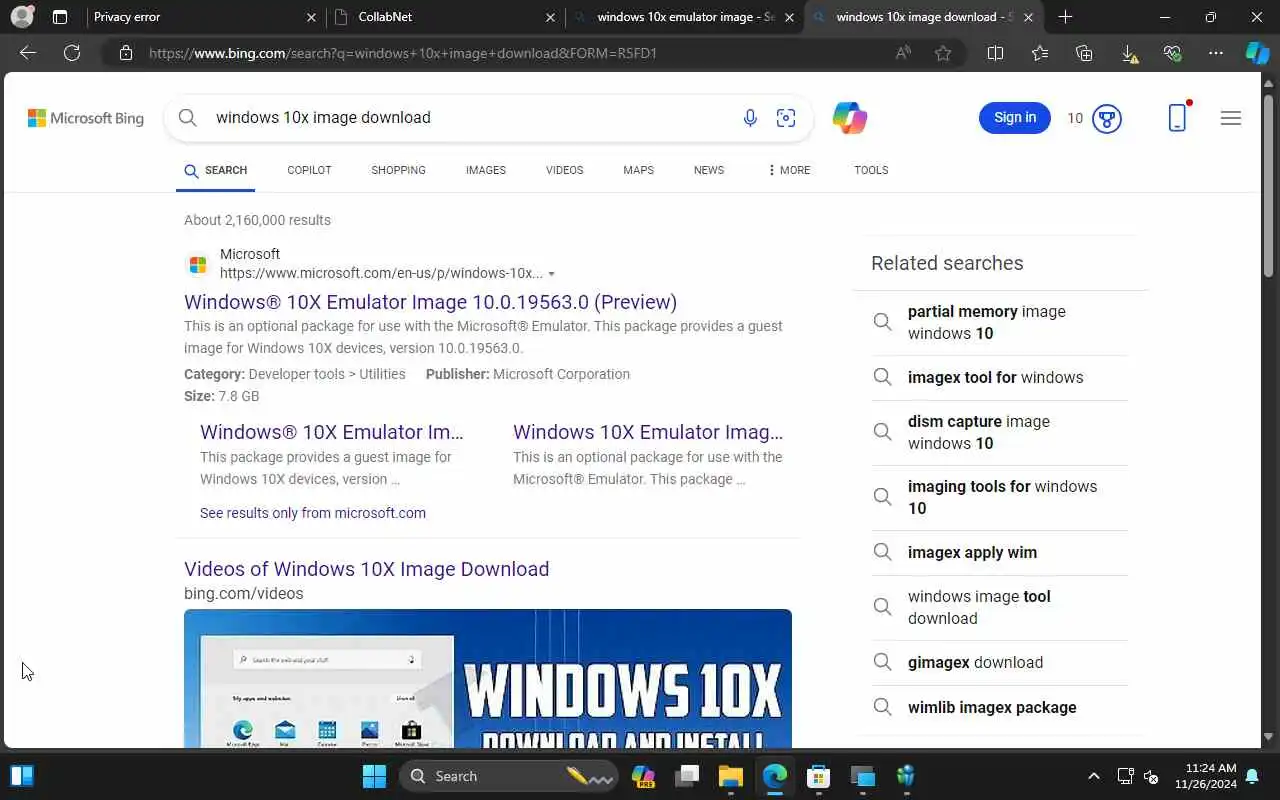
Task: Start voice search with the microphone icon
Action: point(750,118)
